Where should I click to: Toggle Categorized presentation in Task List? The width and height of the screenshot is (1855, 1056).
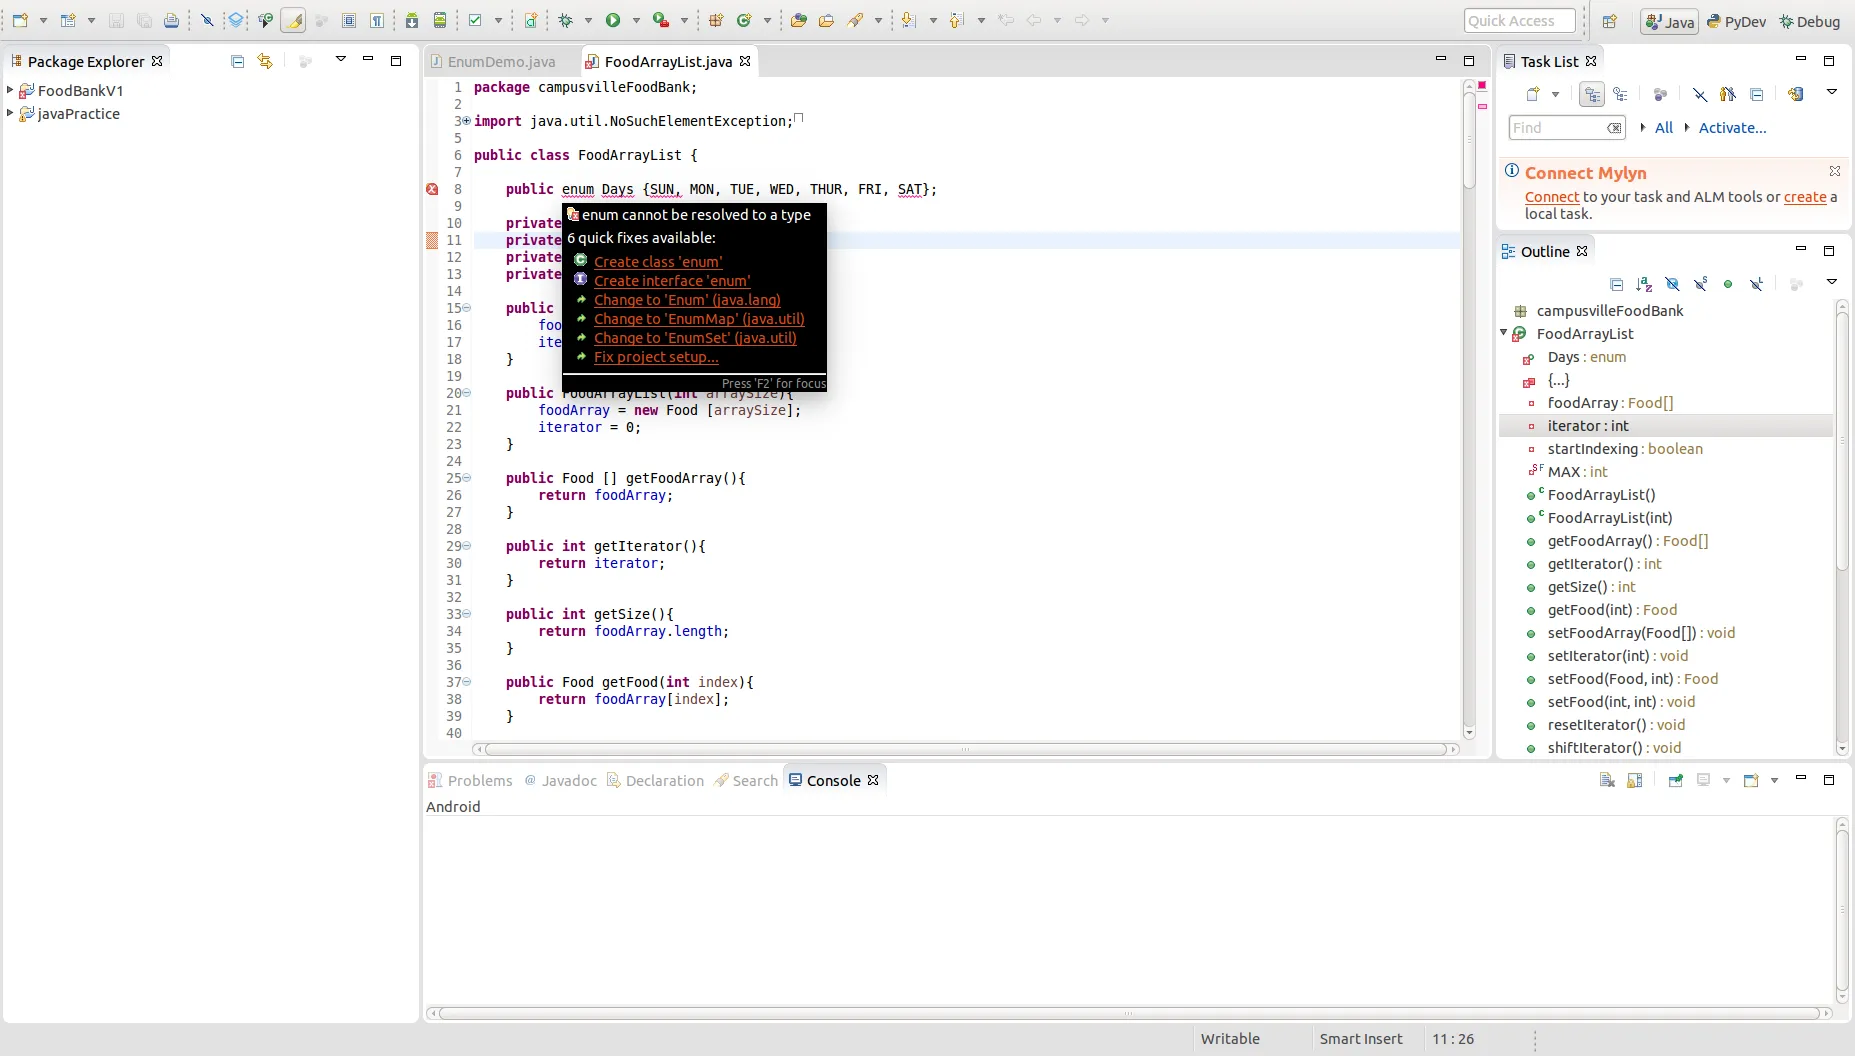[x=1592, y=94]
